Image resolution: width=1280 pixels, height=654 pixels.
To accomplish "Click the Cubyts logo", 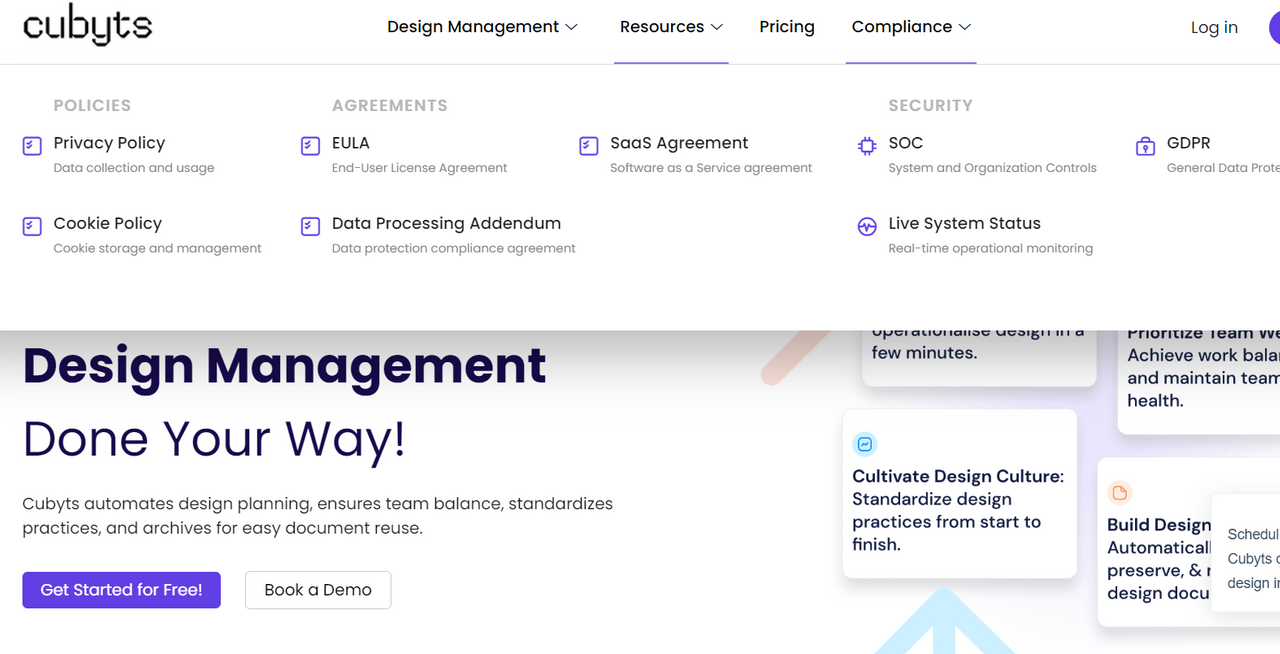I will tap(87, 27).
